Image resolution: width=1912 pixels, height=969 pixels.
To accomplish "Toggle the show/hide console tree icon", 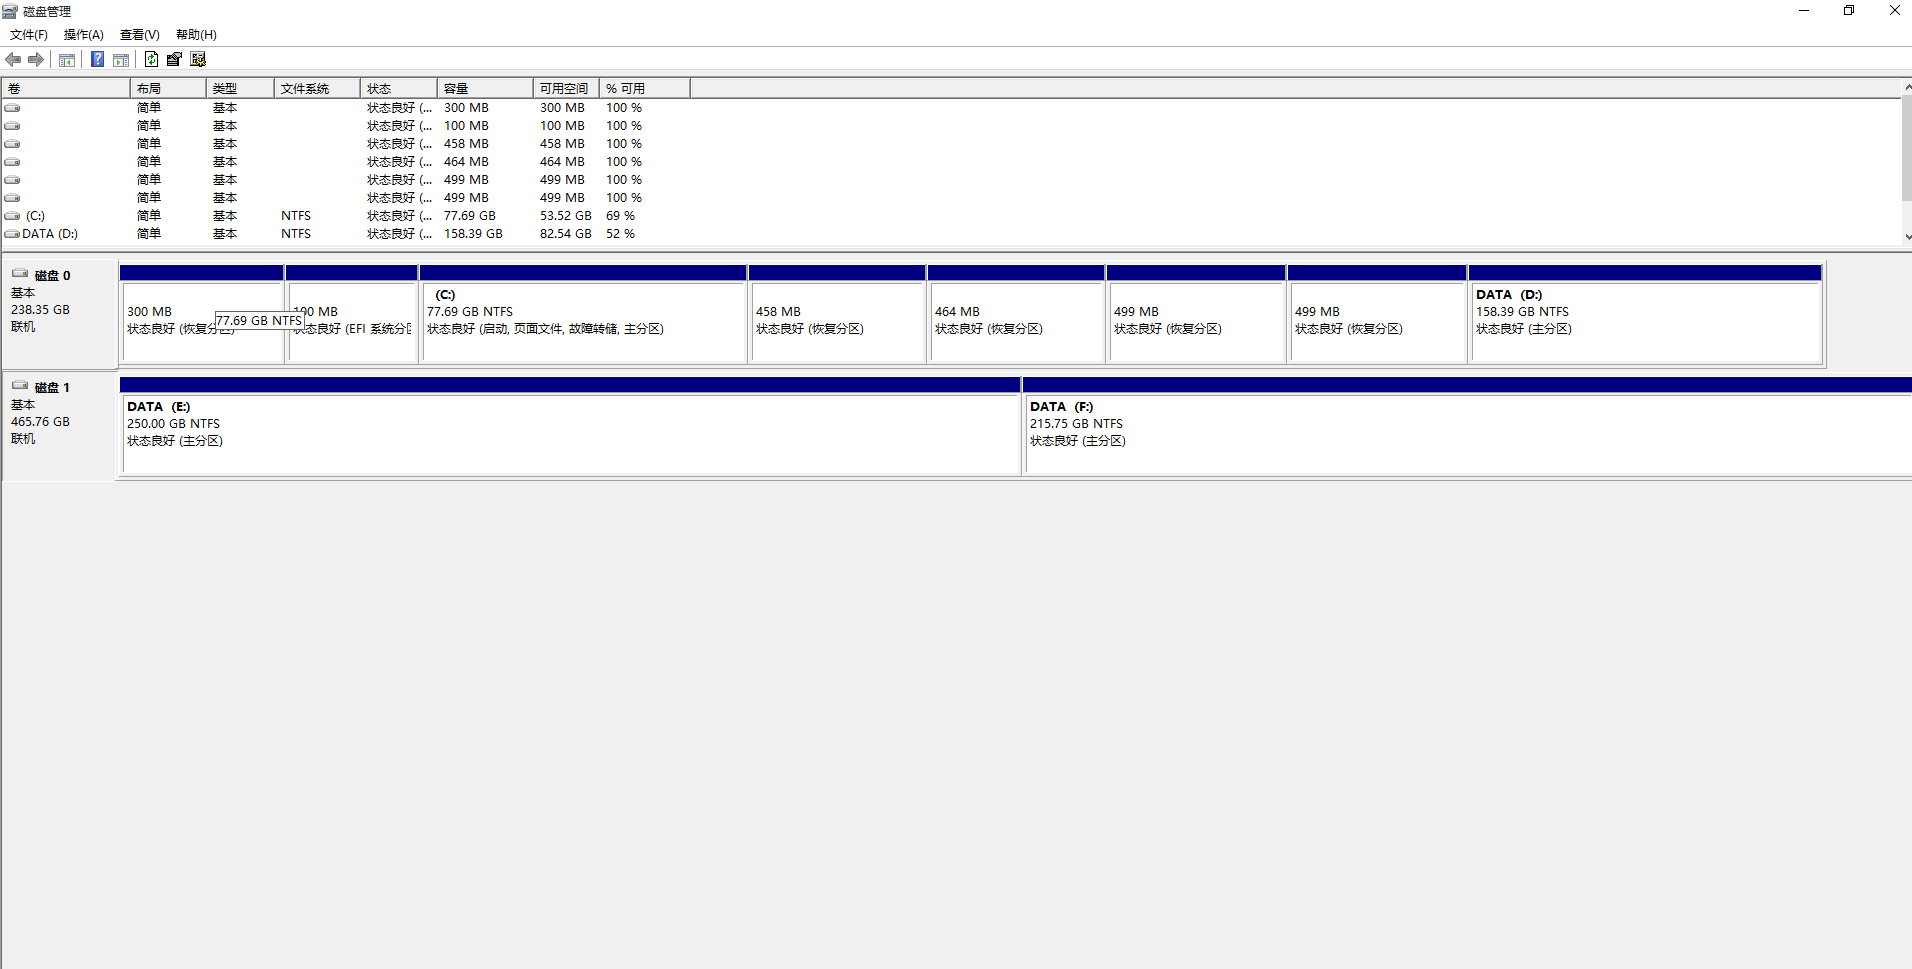I will coord(67,60).
